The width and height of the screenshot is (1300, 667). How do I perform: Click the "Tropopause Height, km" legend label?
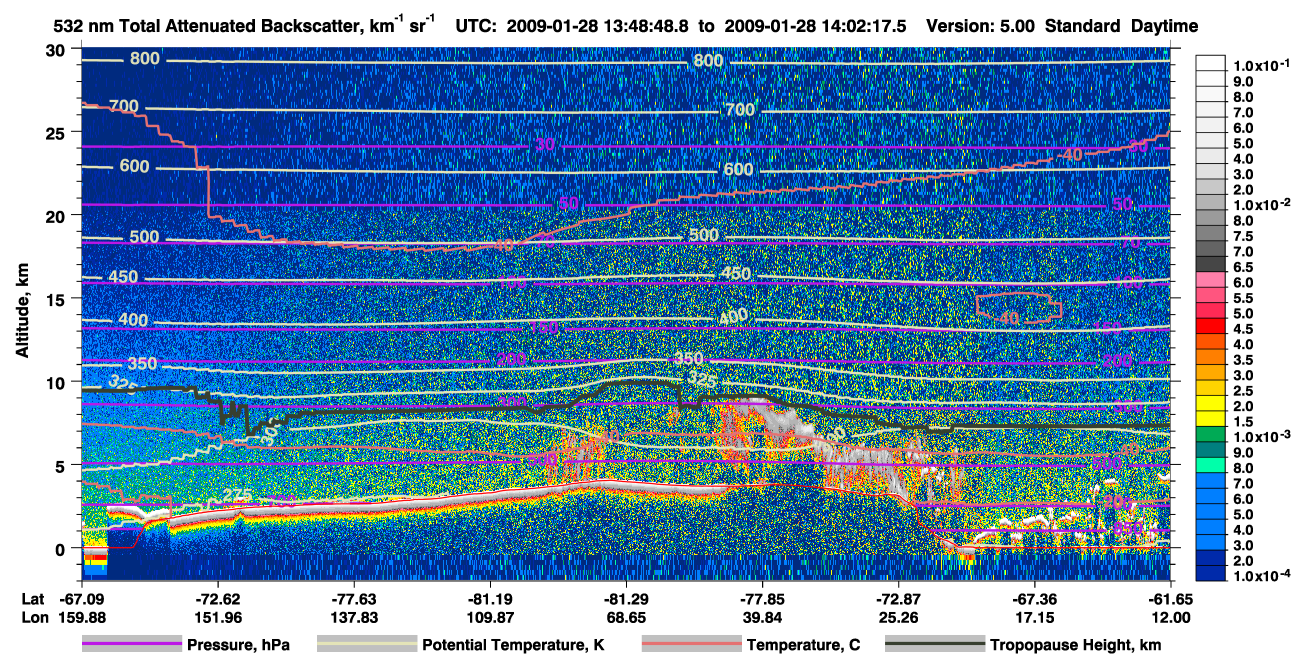(x=1075, y=646)
